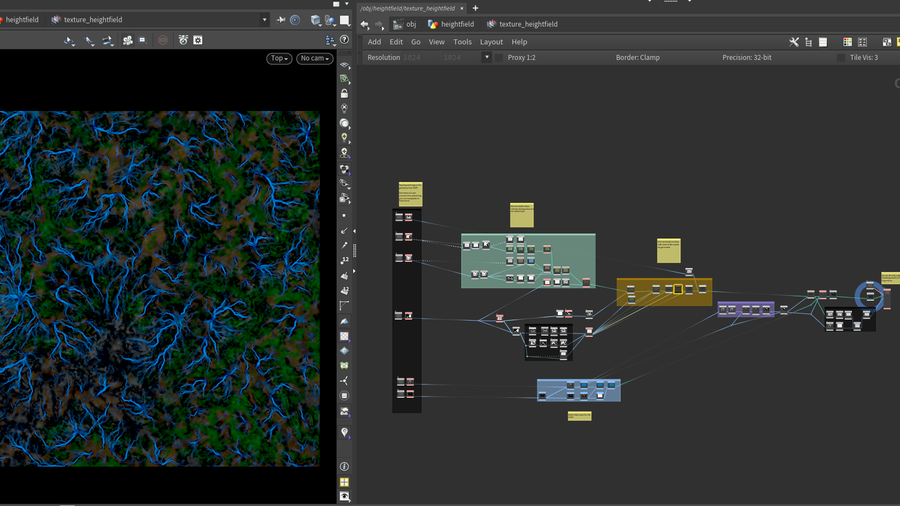Toggle the Proxy 1:2 checkbox

(x=499, y=58)
